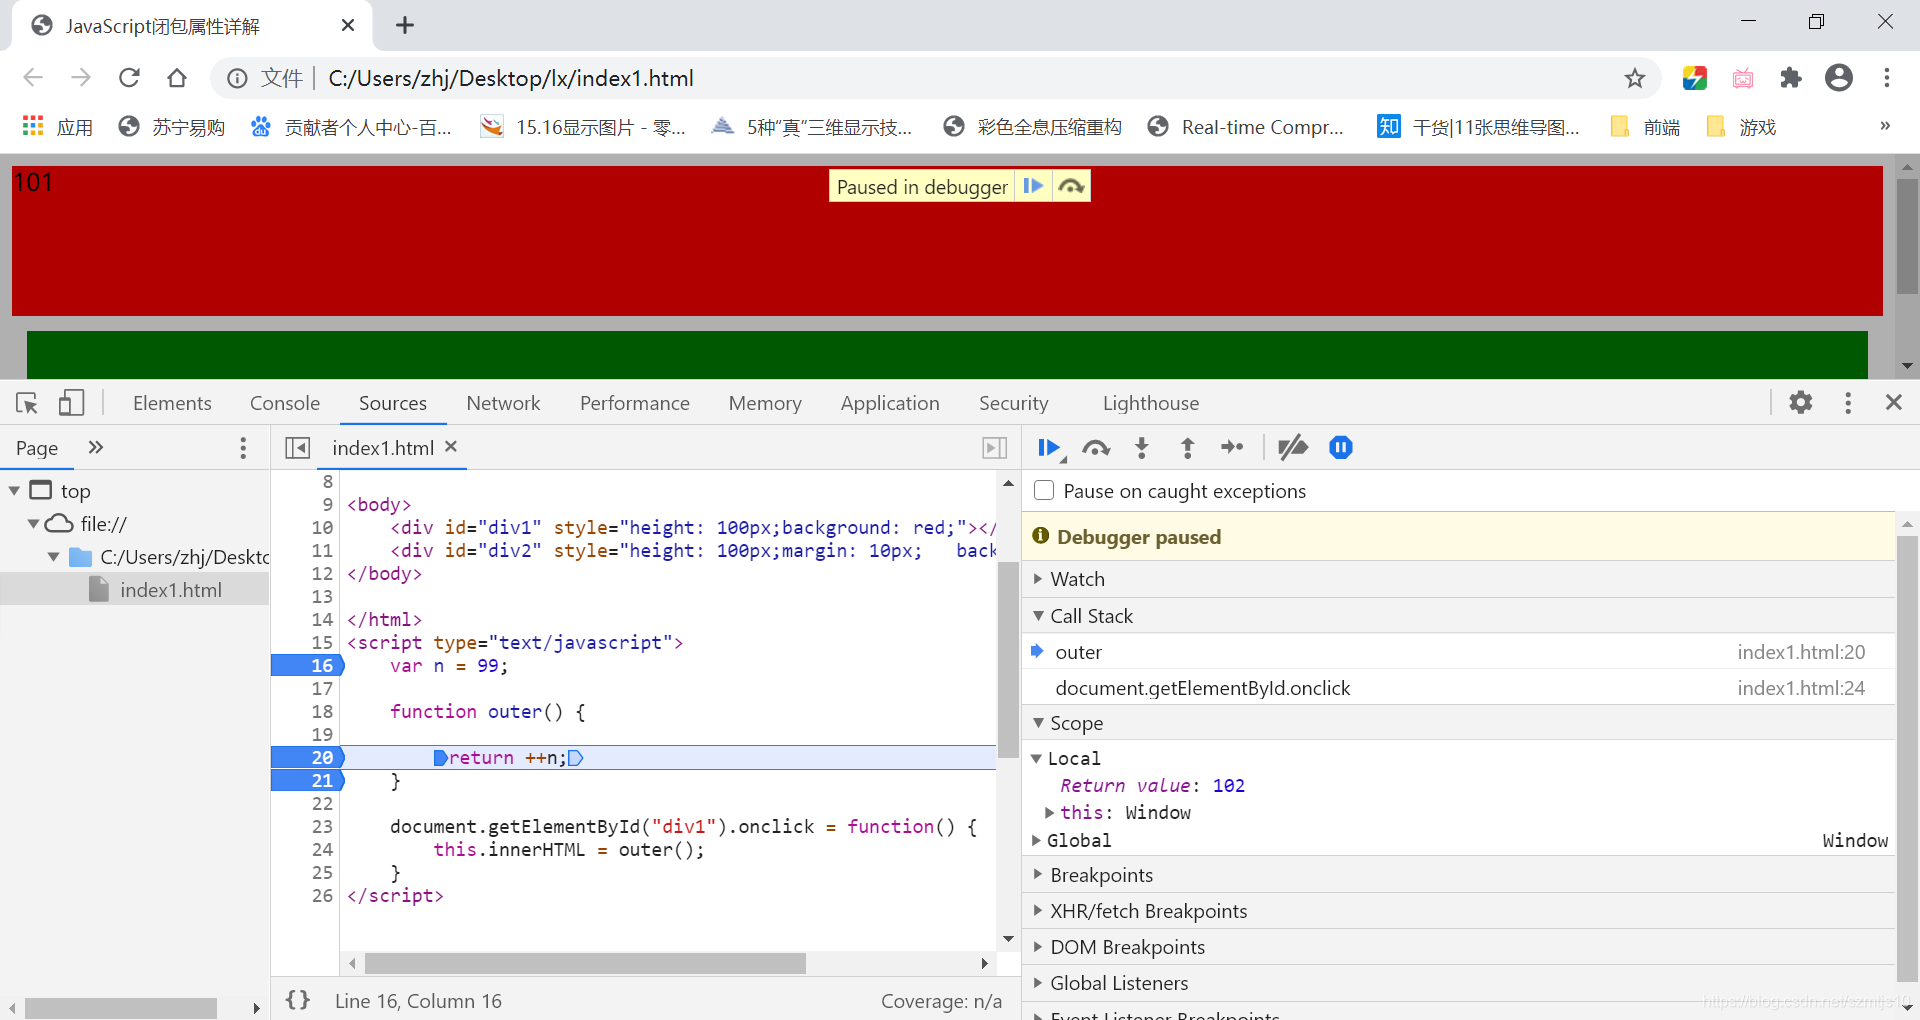Step over from the page overlay
The width and height of the screenshot is (1920, 1020).
click(1071, 186)
